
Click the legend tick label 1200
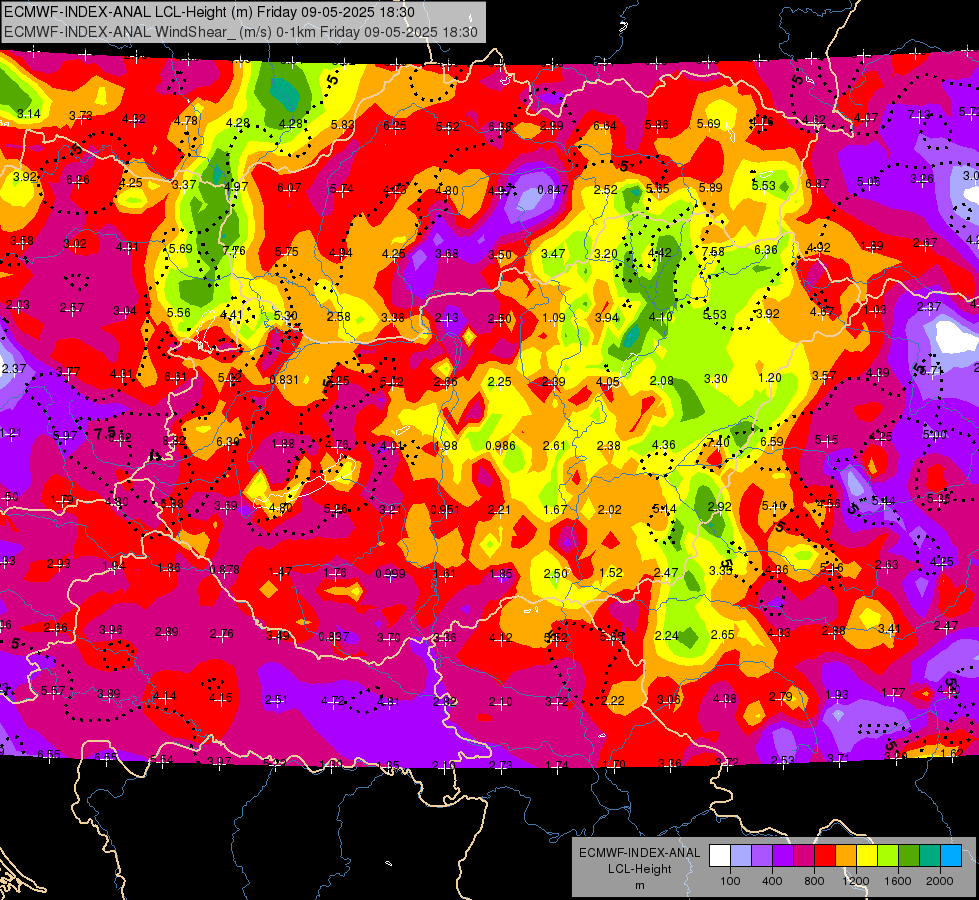point(855,881)
